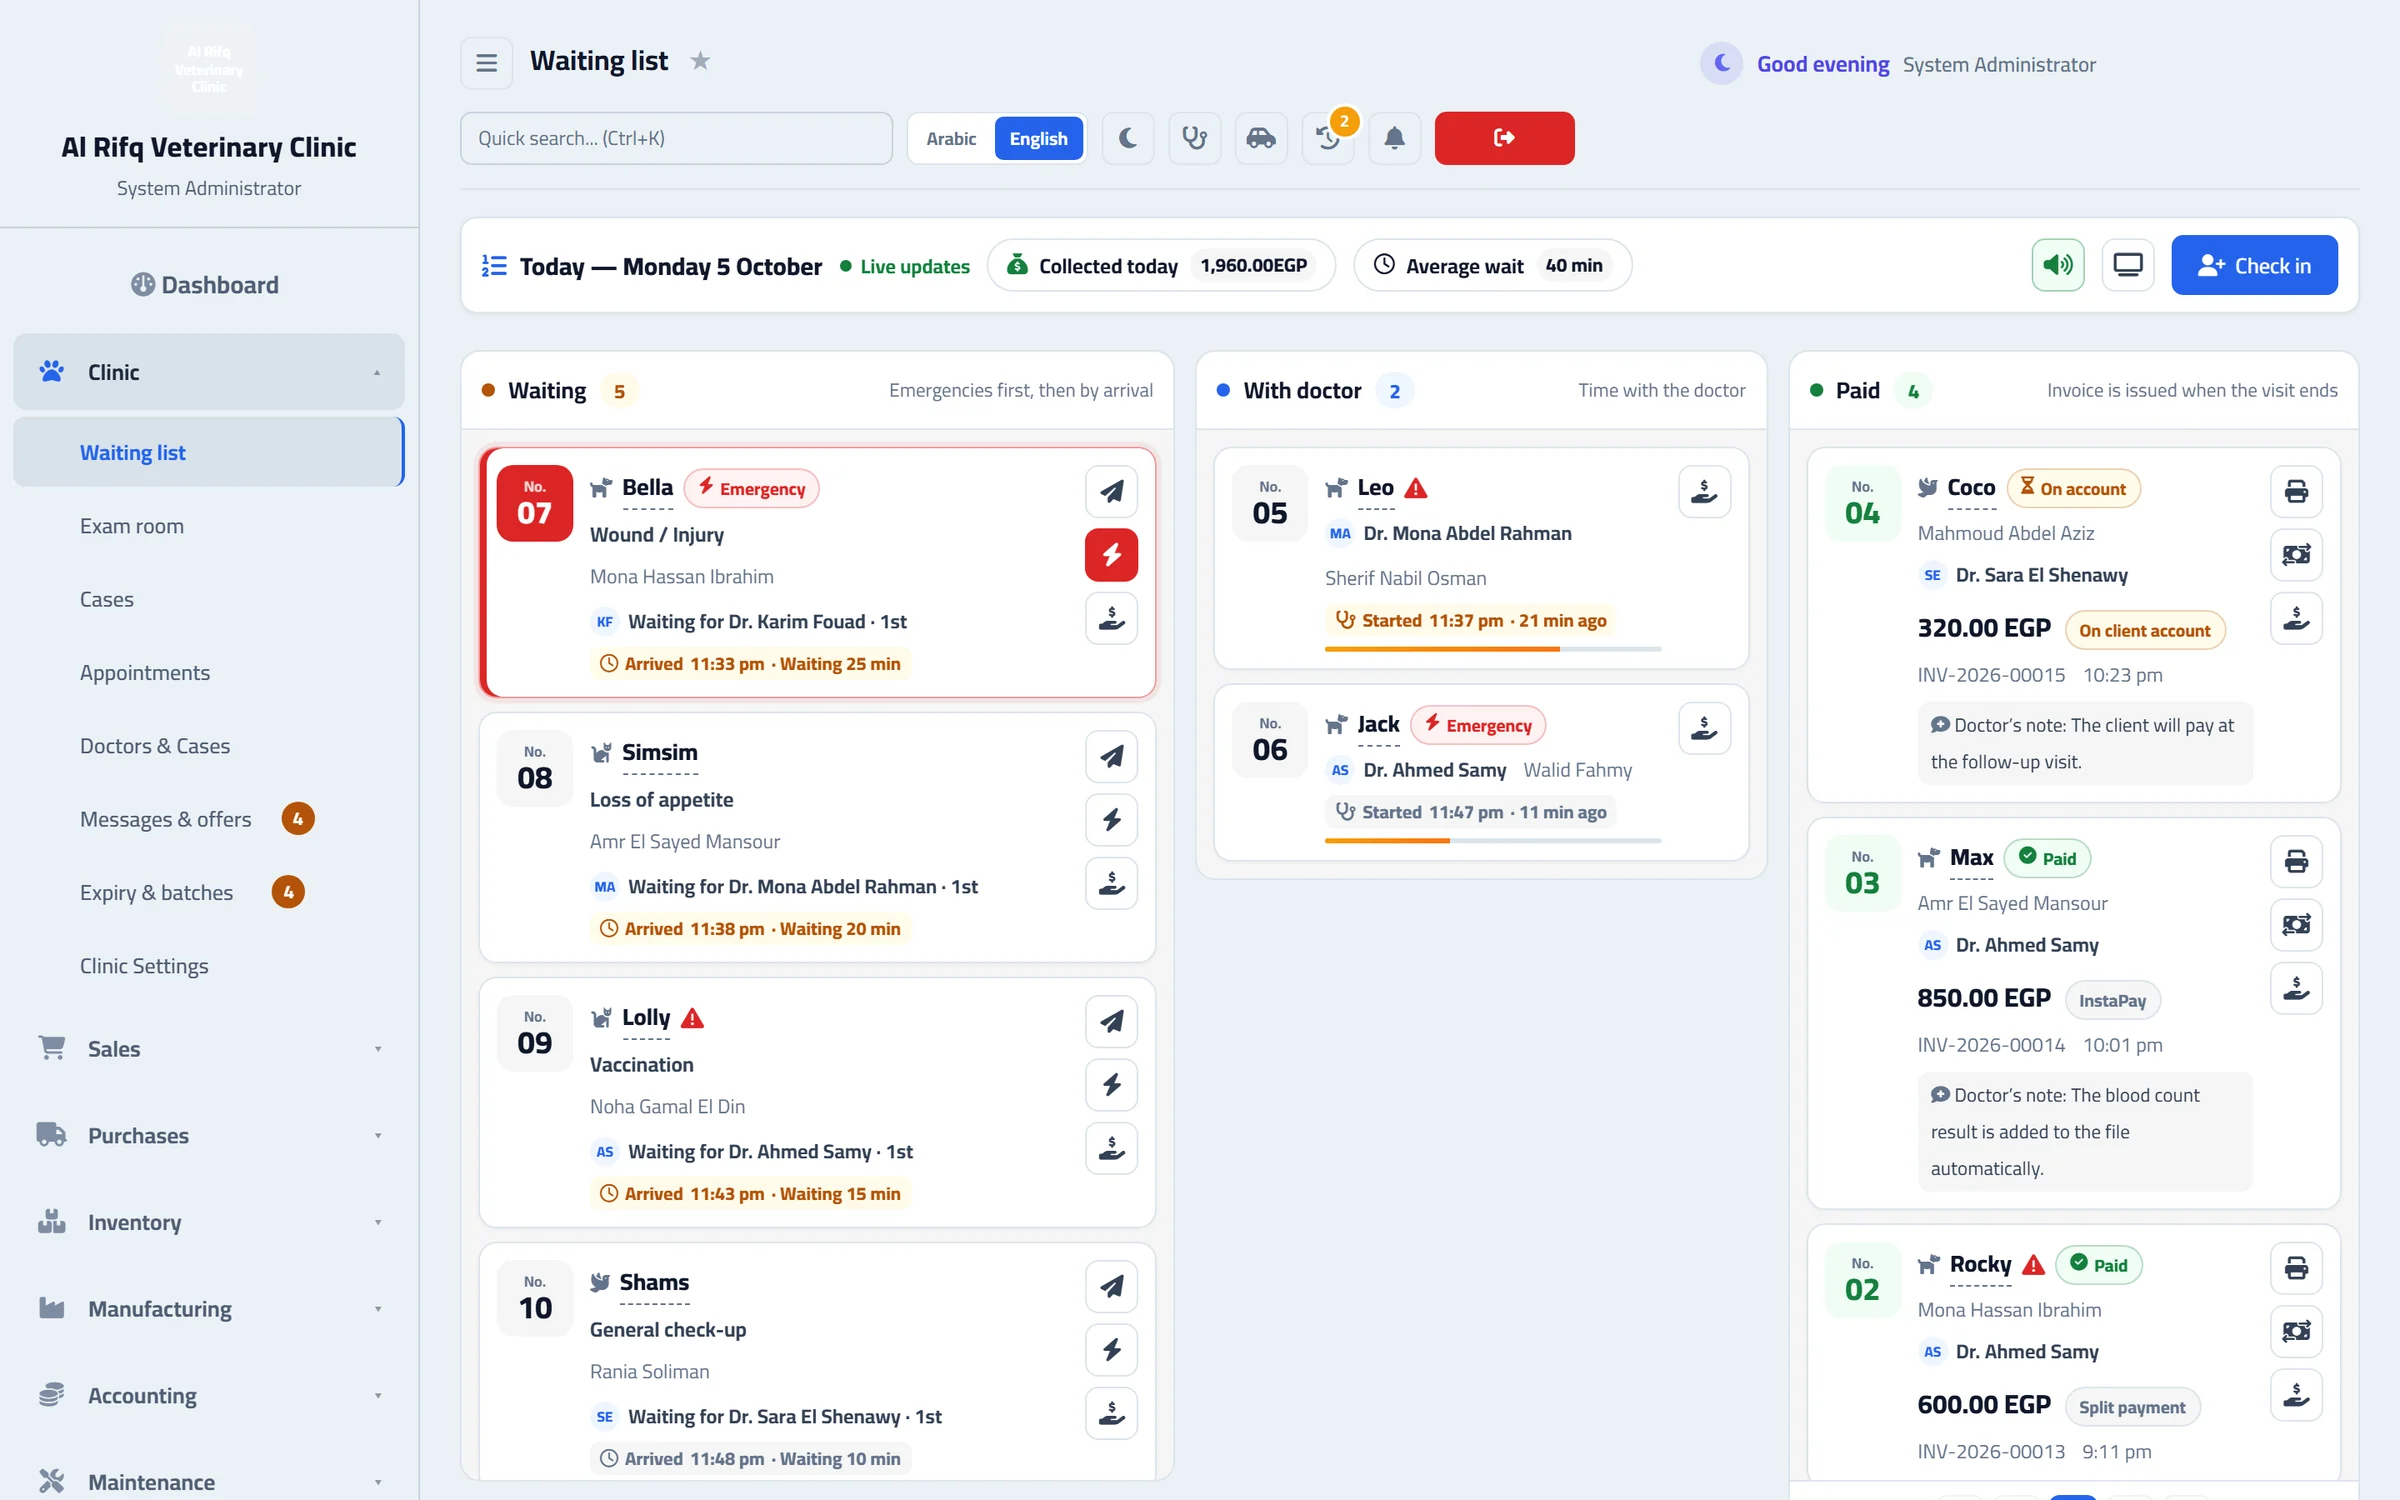
Task: Click the stethoscope icon in toolbar
Action: tap(1194, 138)
